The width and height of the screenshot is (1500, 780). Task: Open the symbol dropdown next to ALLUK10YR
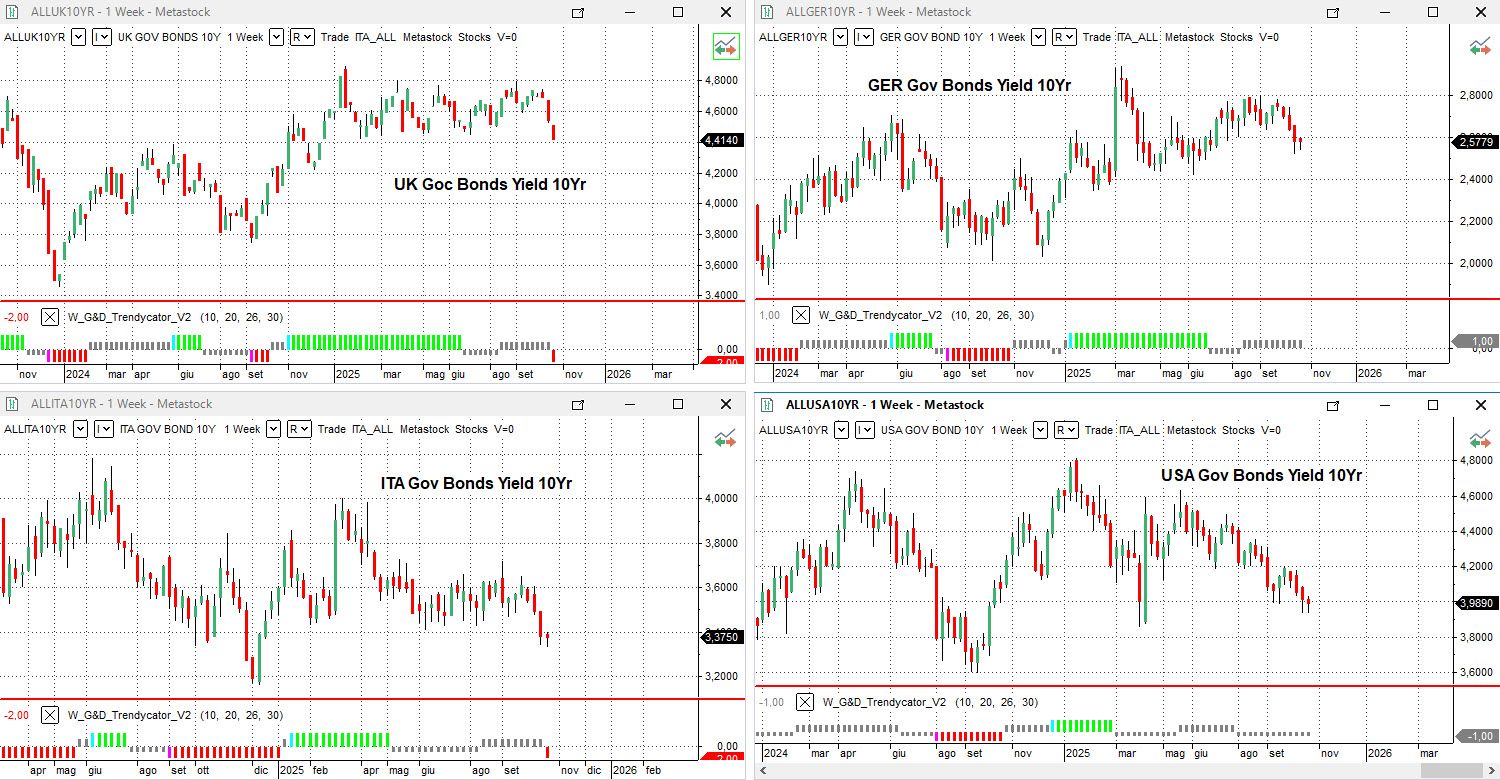point(78,37)
